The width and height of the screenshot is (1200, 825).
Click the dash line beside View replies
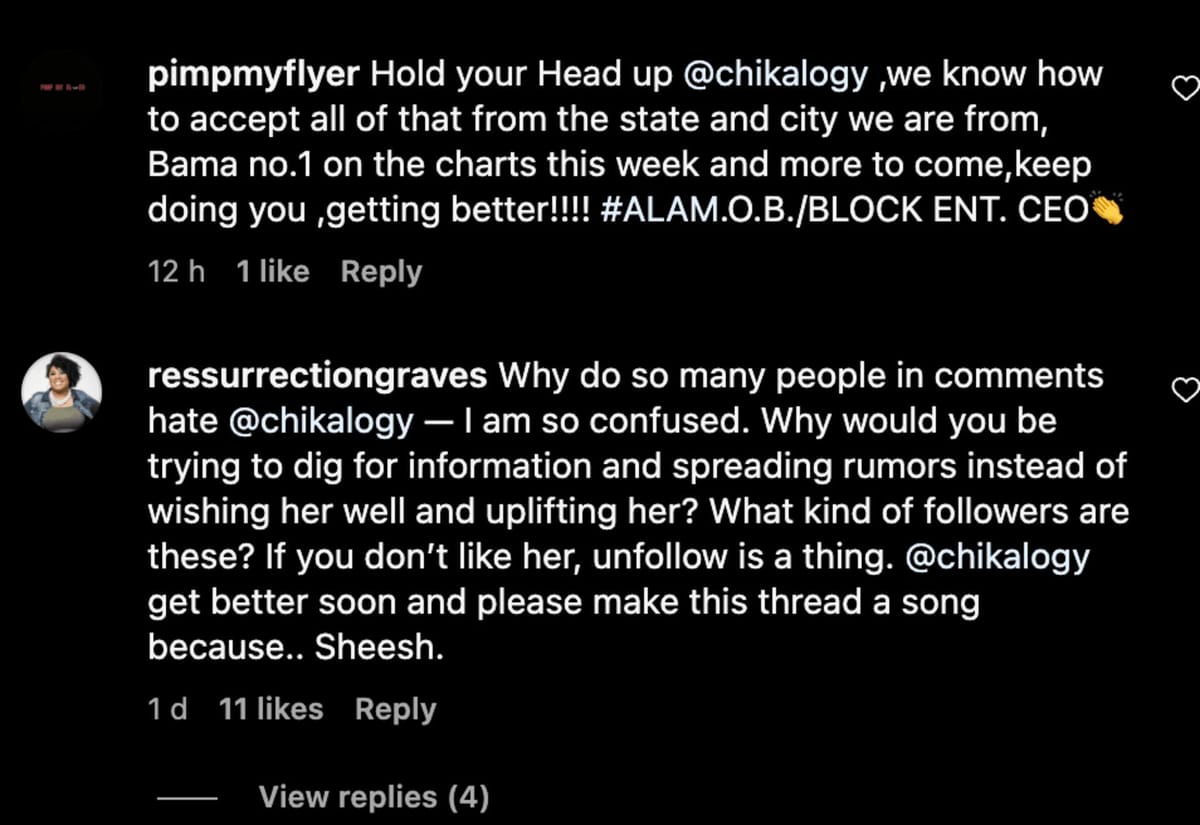point(187,798)
